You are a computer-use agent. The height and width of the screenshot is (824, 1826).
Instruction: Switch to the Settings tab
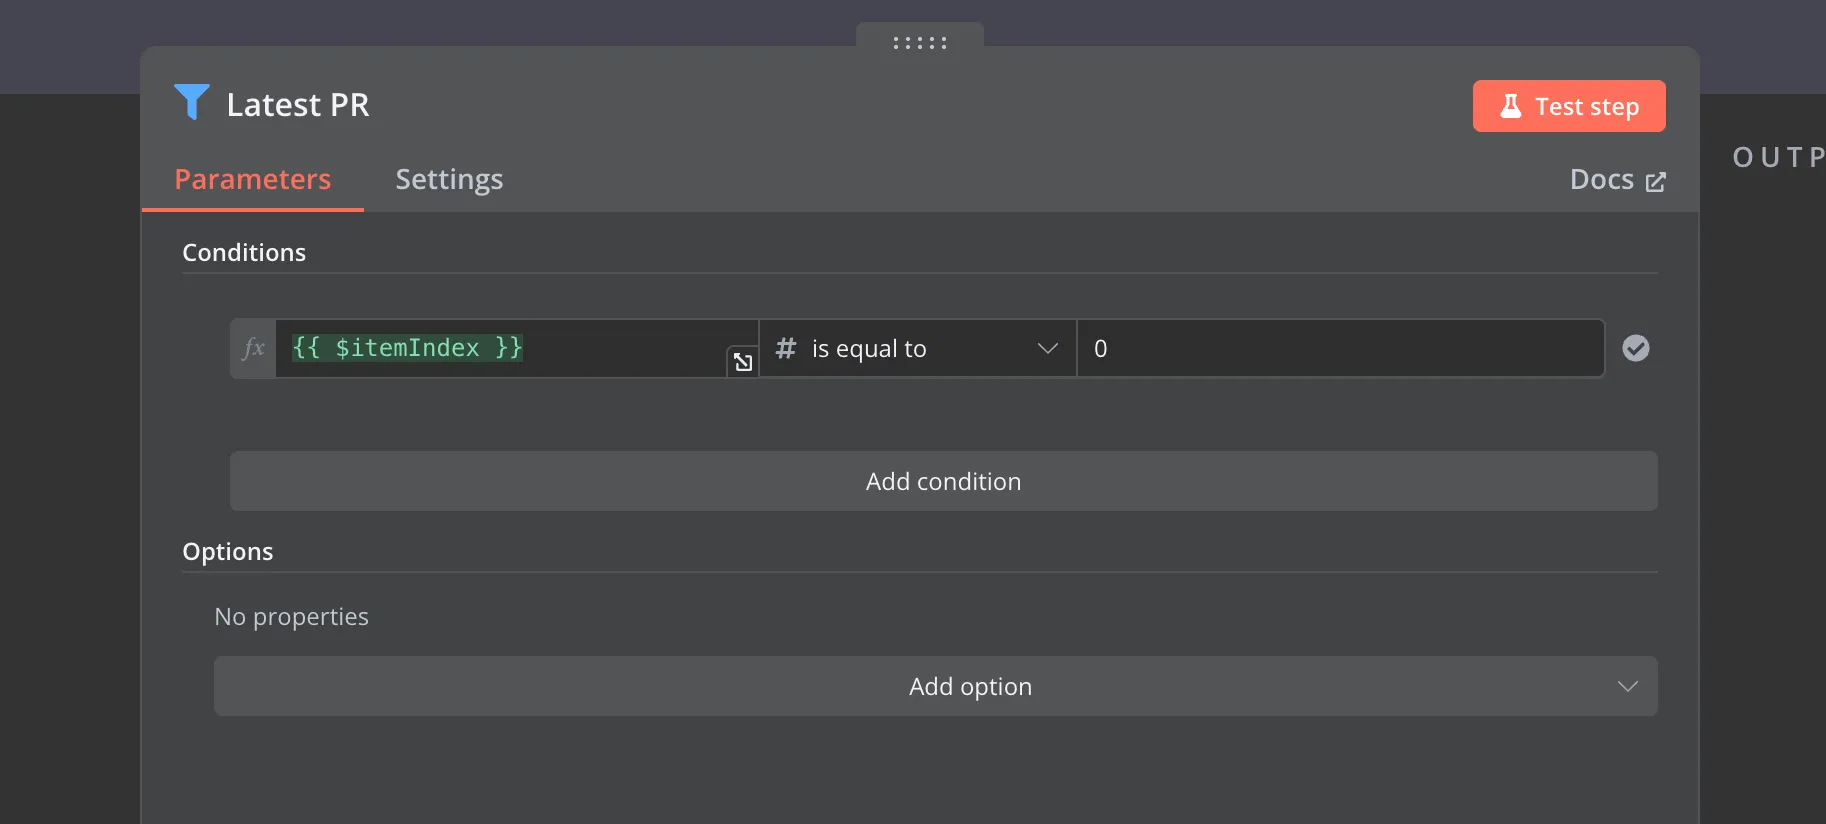point(449,180)
